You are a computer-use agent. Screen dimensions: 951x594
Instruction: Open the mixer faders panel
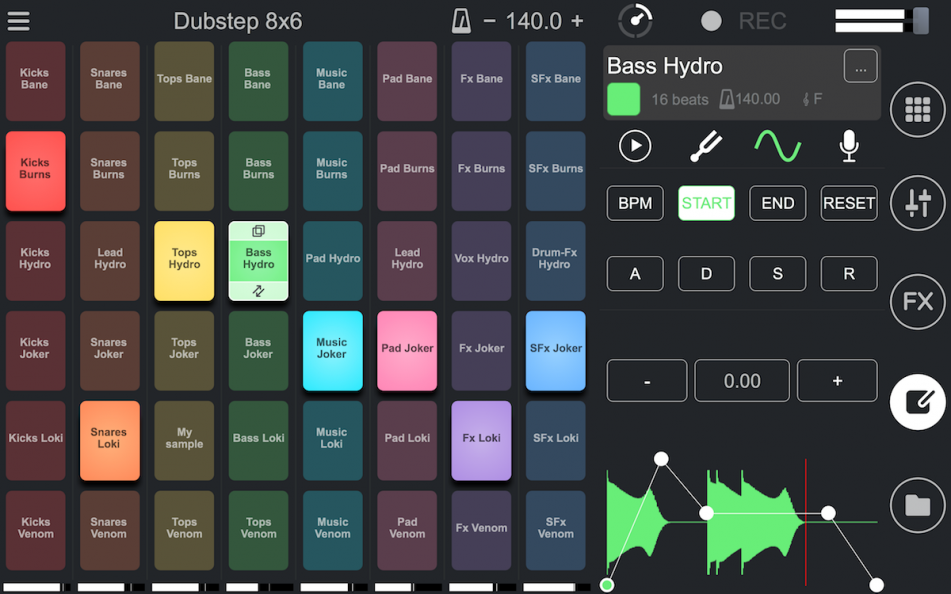917,203
